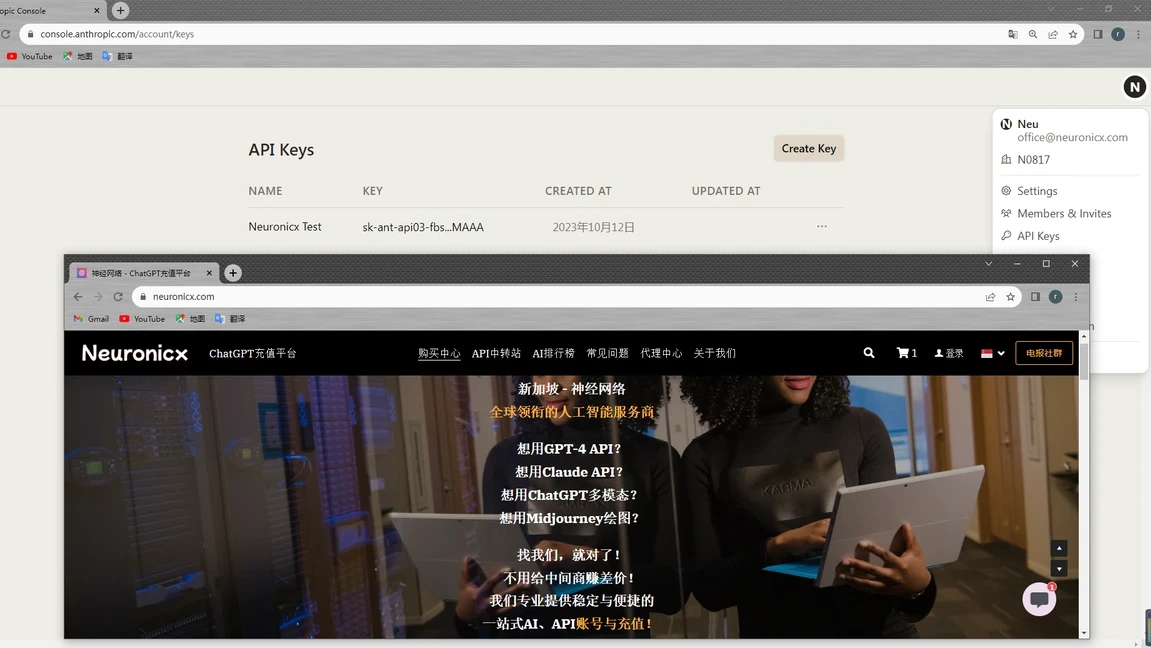Screen dimensions: 1151x648
Task: Expand language flag dropdown
Action: [992, 353]
